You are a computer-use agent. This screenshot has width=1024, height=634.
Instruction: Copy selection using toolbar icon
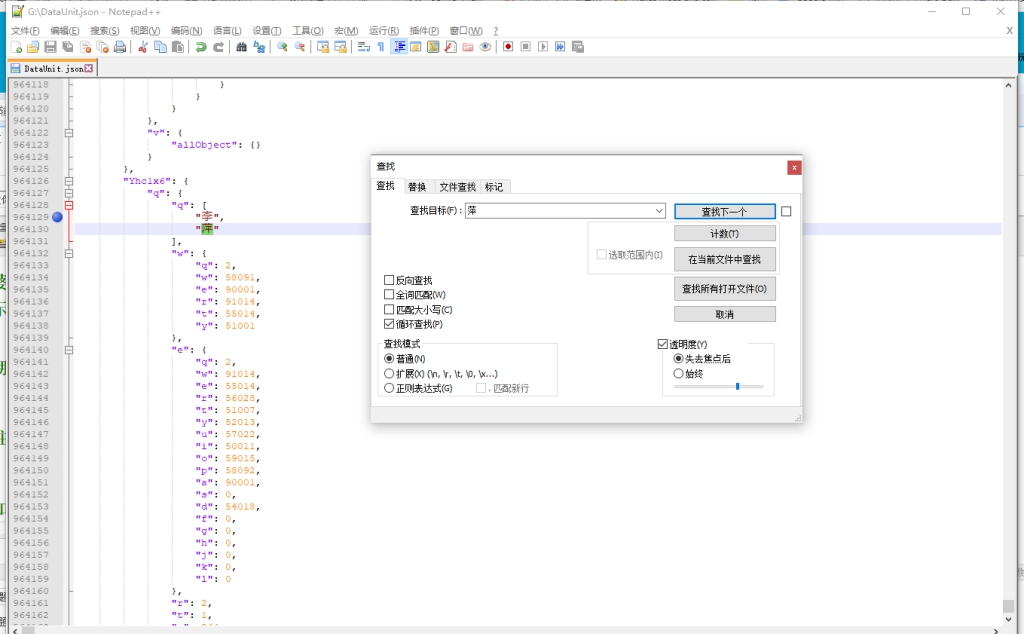click(160, 47)
